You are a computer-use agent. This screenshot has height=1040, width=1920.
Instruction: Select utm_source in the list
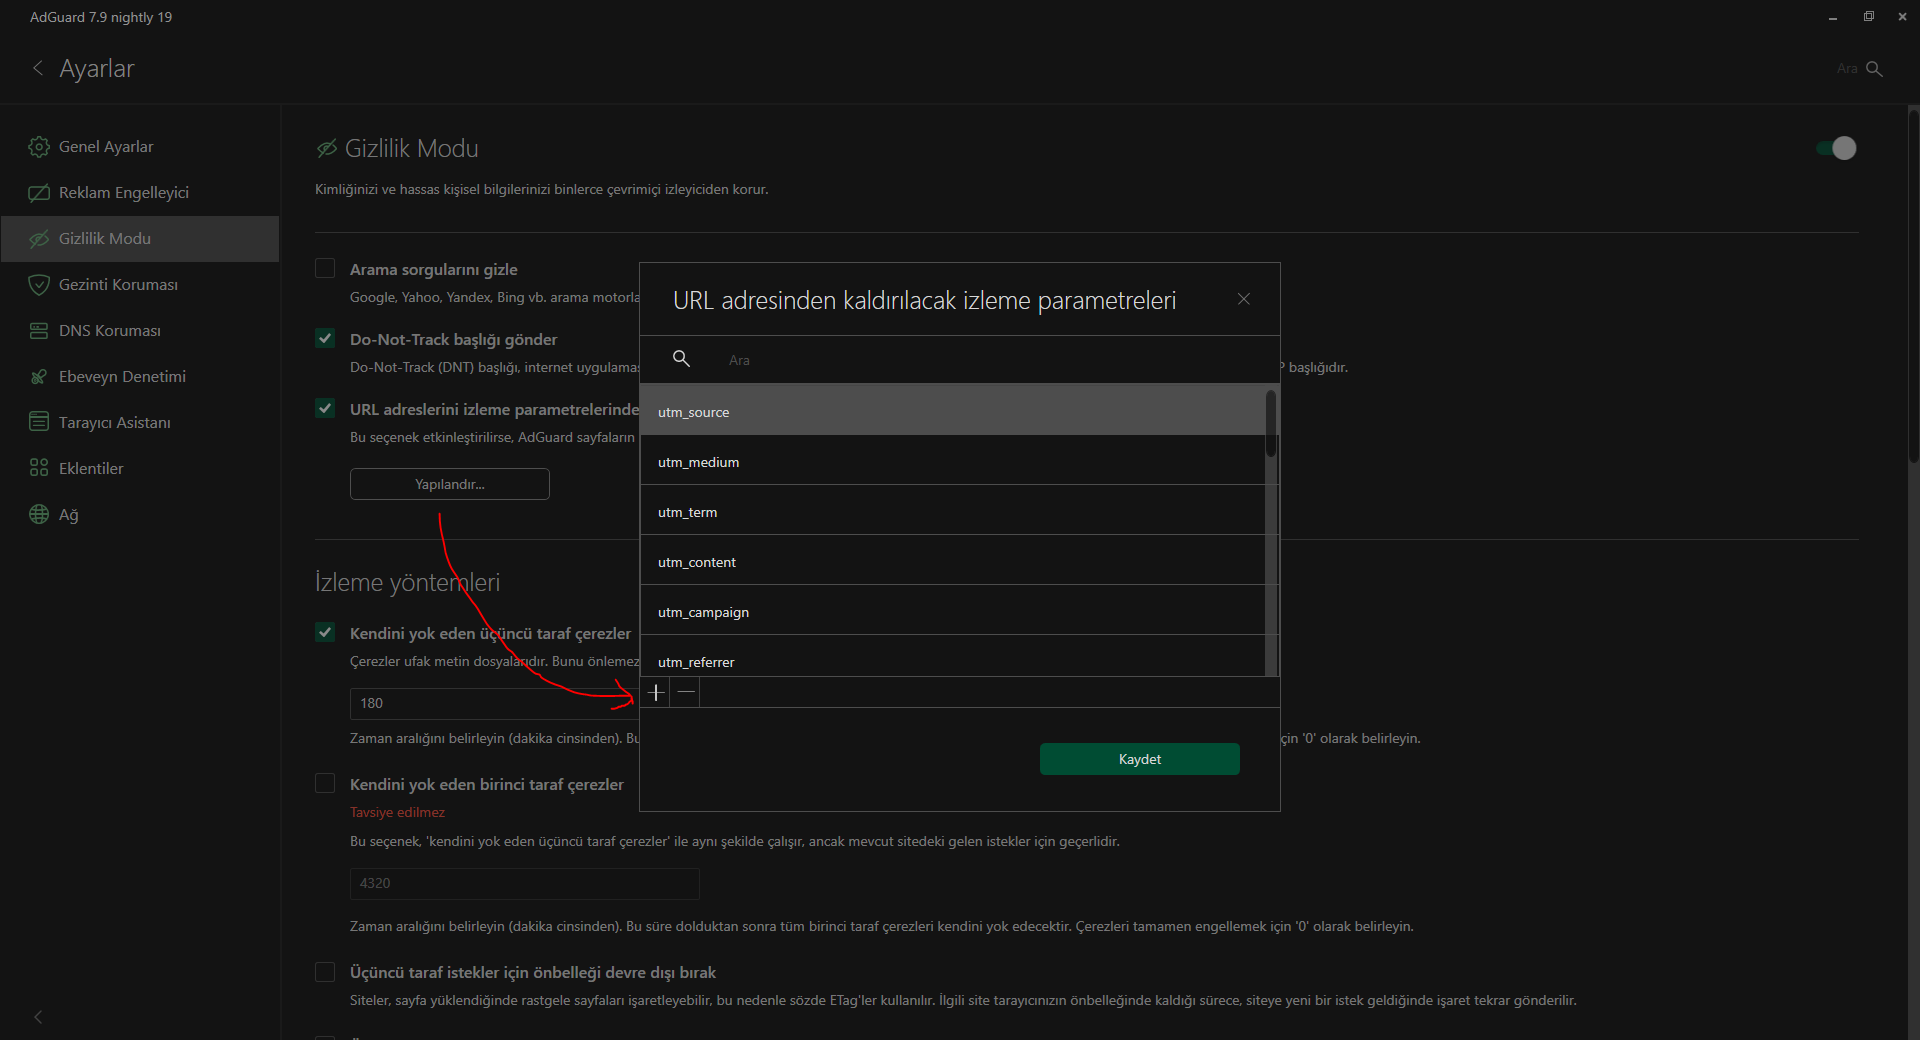coord(952,410)
